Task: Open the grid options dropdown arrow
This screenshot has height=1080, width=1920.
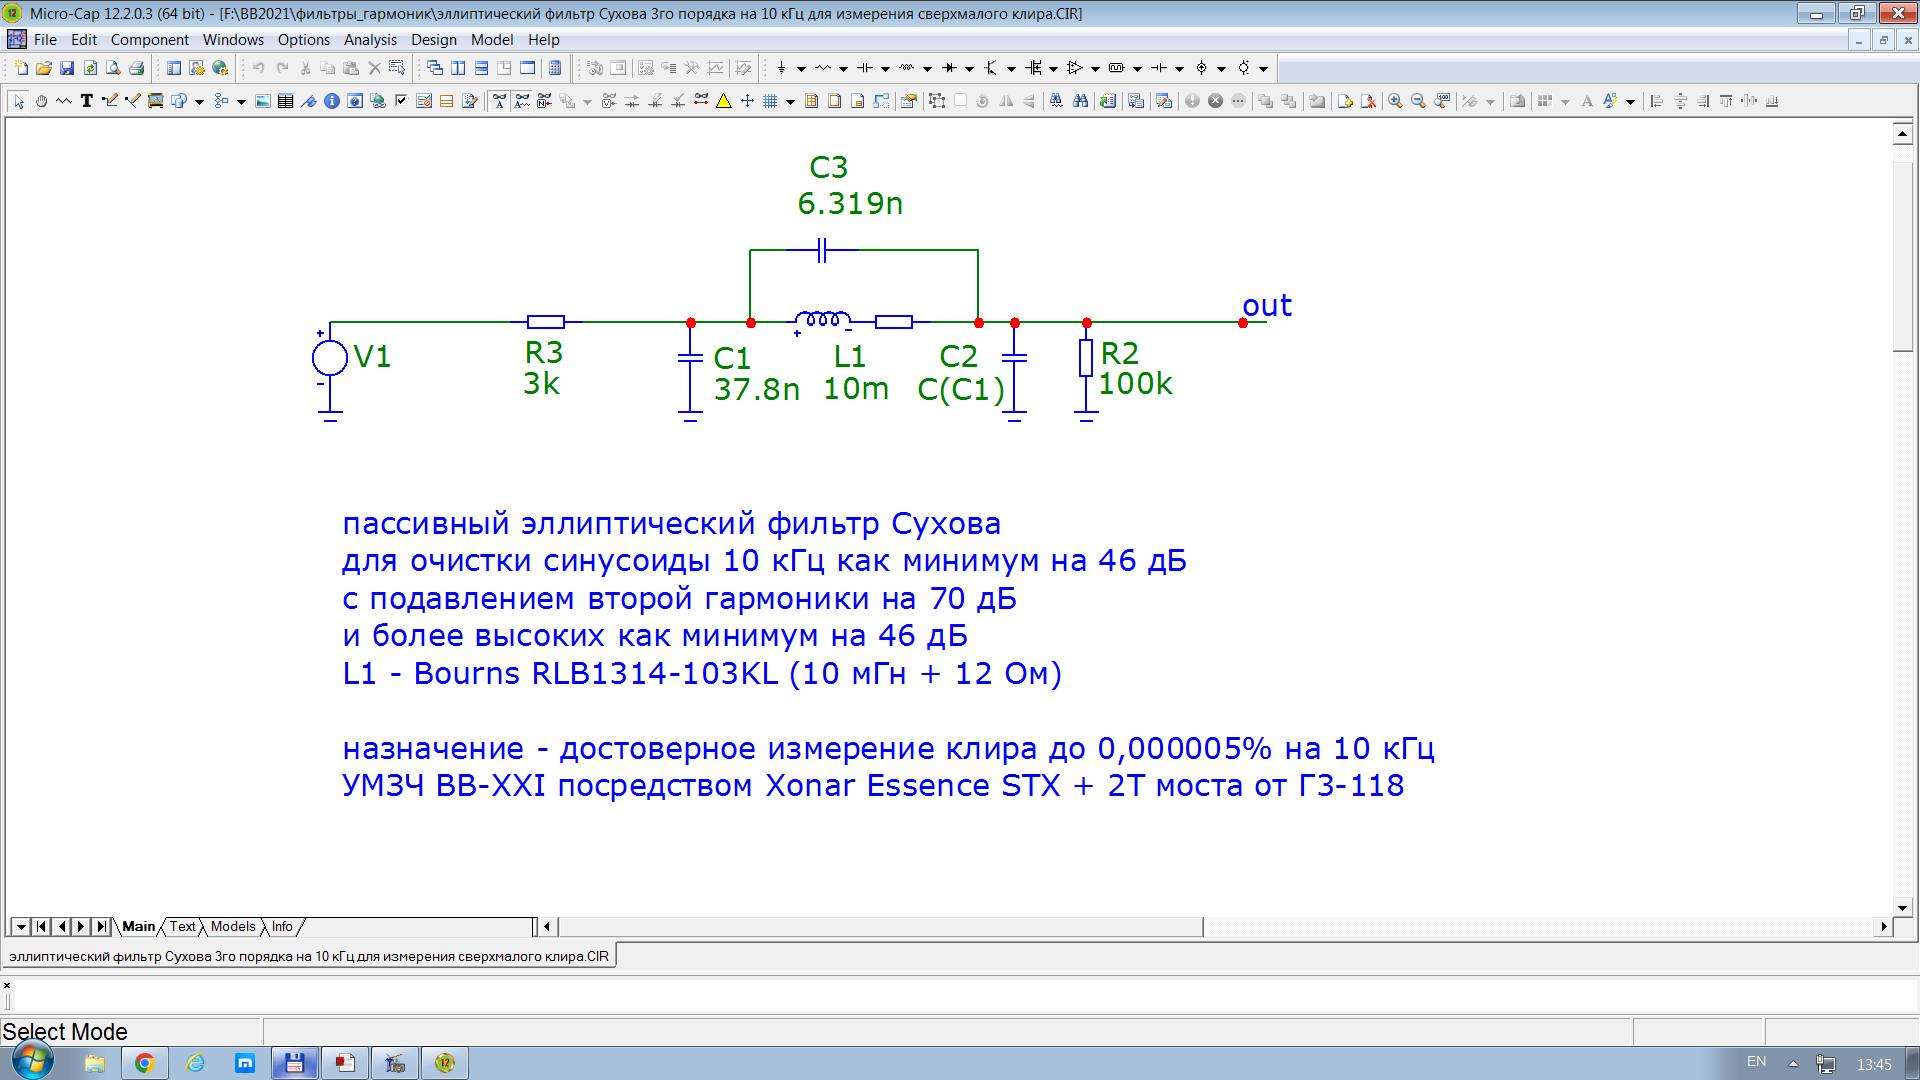Action: point(790,102)
